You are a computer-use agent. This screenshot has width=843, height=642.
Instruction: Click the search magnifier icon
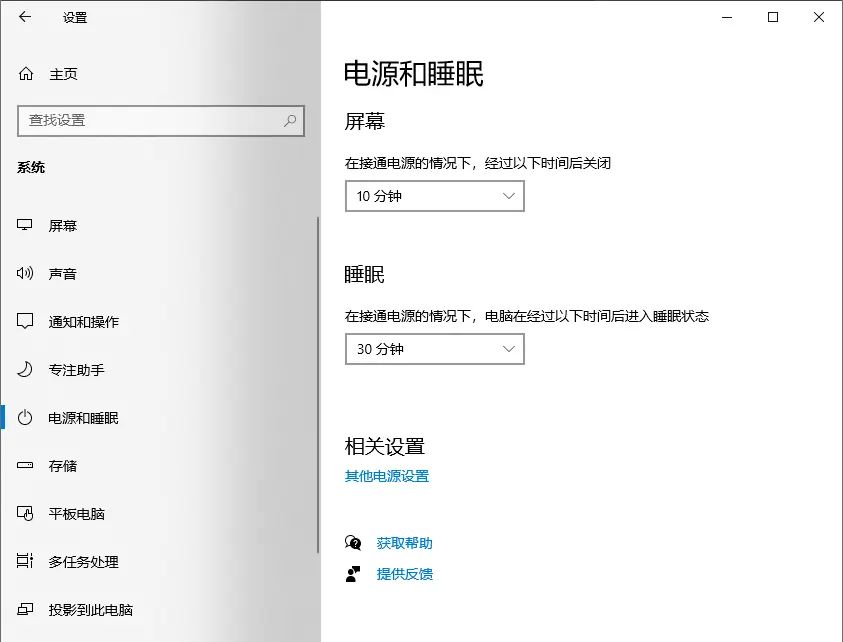coord(290,120)
